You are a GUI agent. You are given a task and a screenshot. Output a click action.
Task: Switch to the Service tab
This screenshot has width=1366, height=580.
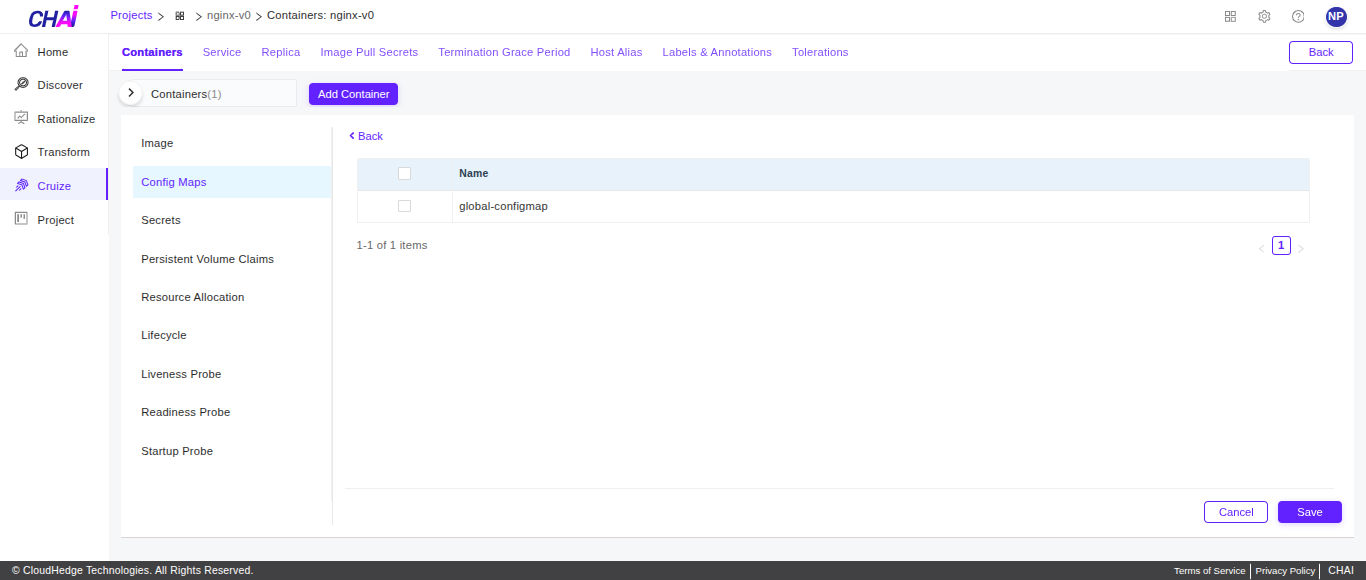coord(221,52)
